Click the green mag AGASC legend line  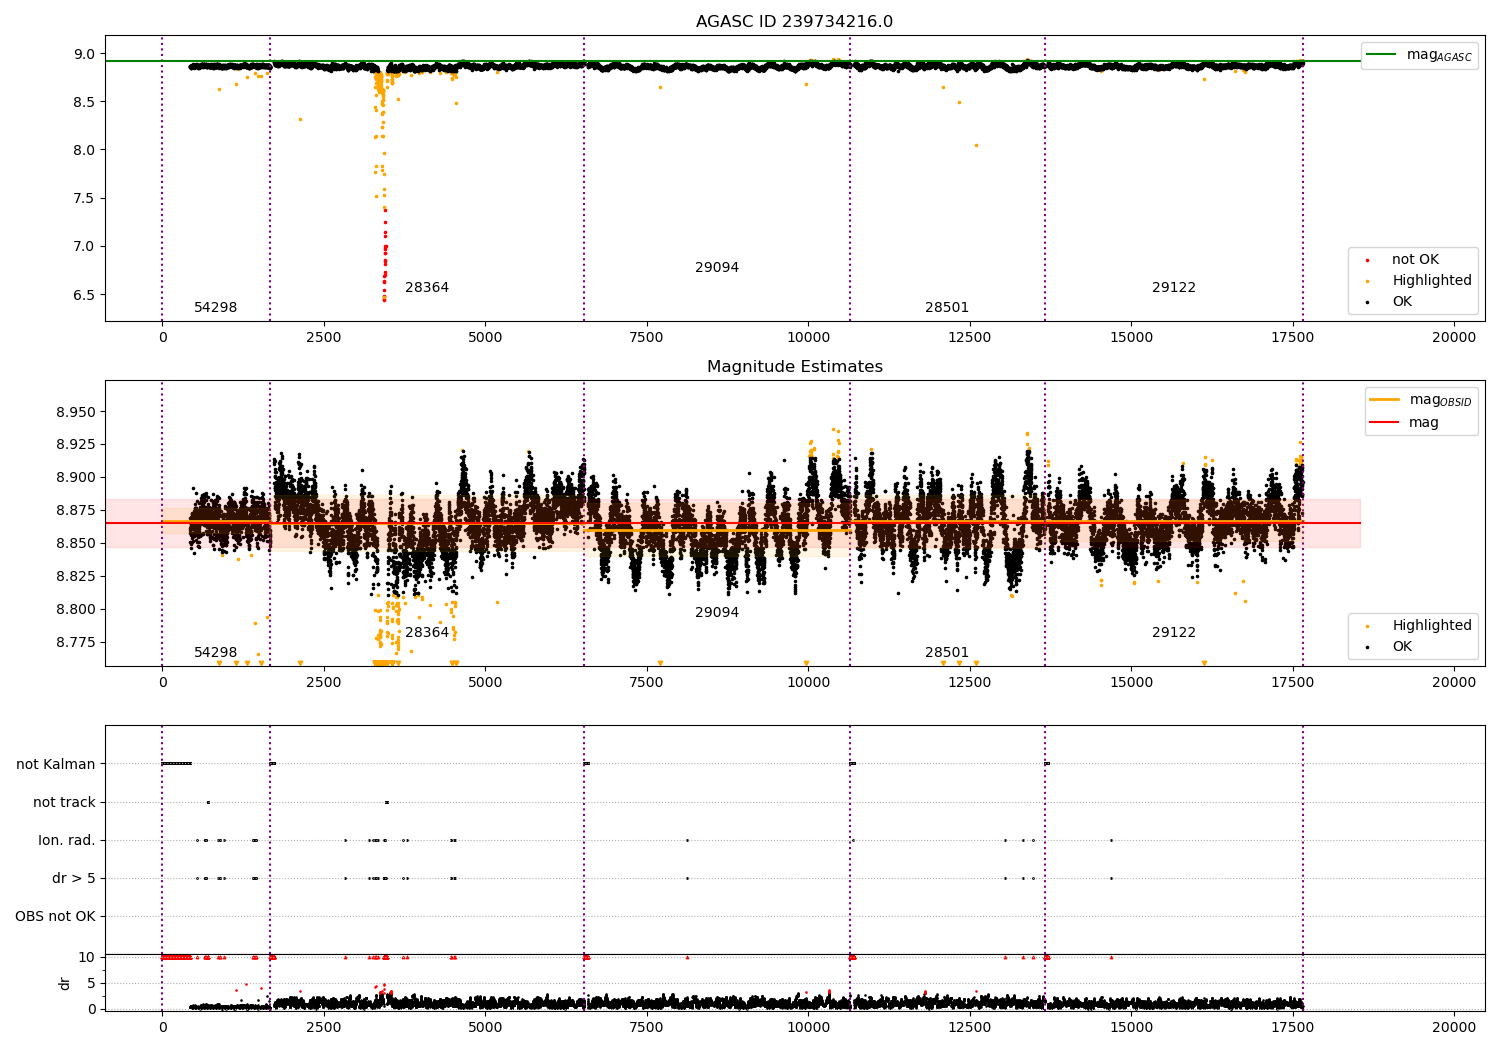[x=1382, y=55]
